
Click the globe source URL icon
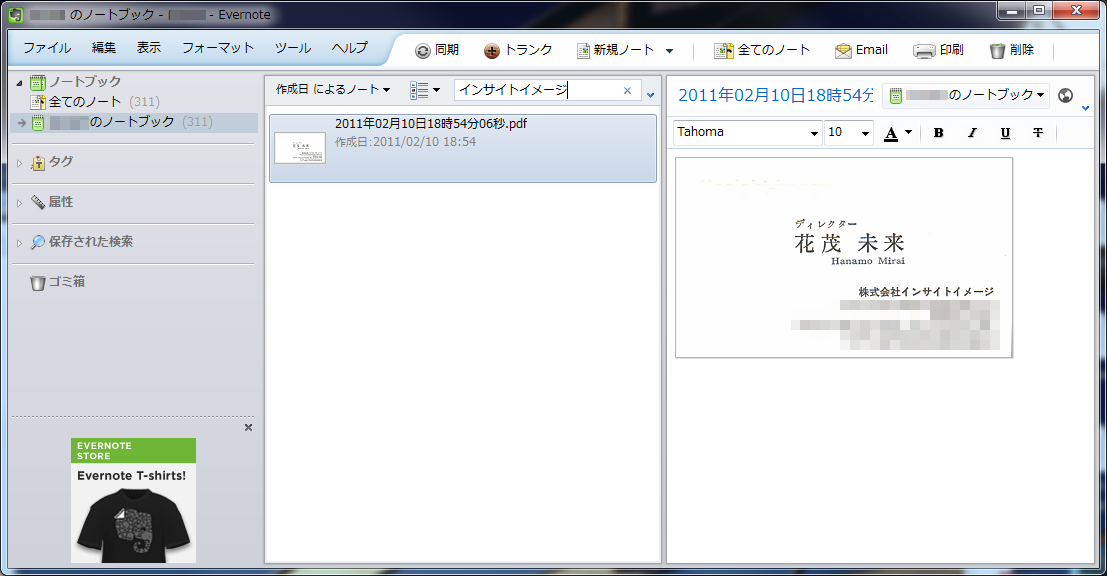[x=1066, y=95]
